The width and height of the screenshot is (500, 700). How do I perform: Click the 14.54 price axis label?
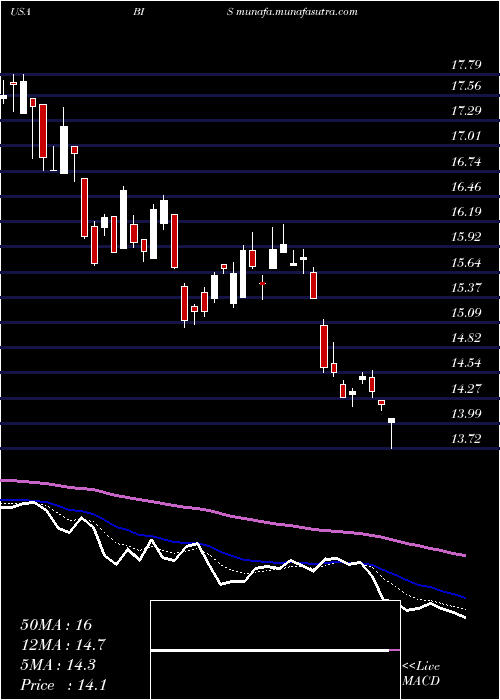click(x=466, y=363)
